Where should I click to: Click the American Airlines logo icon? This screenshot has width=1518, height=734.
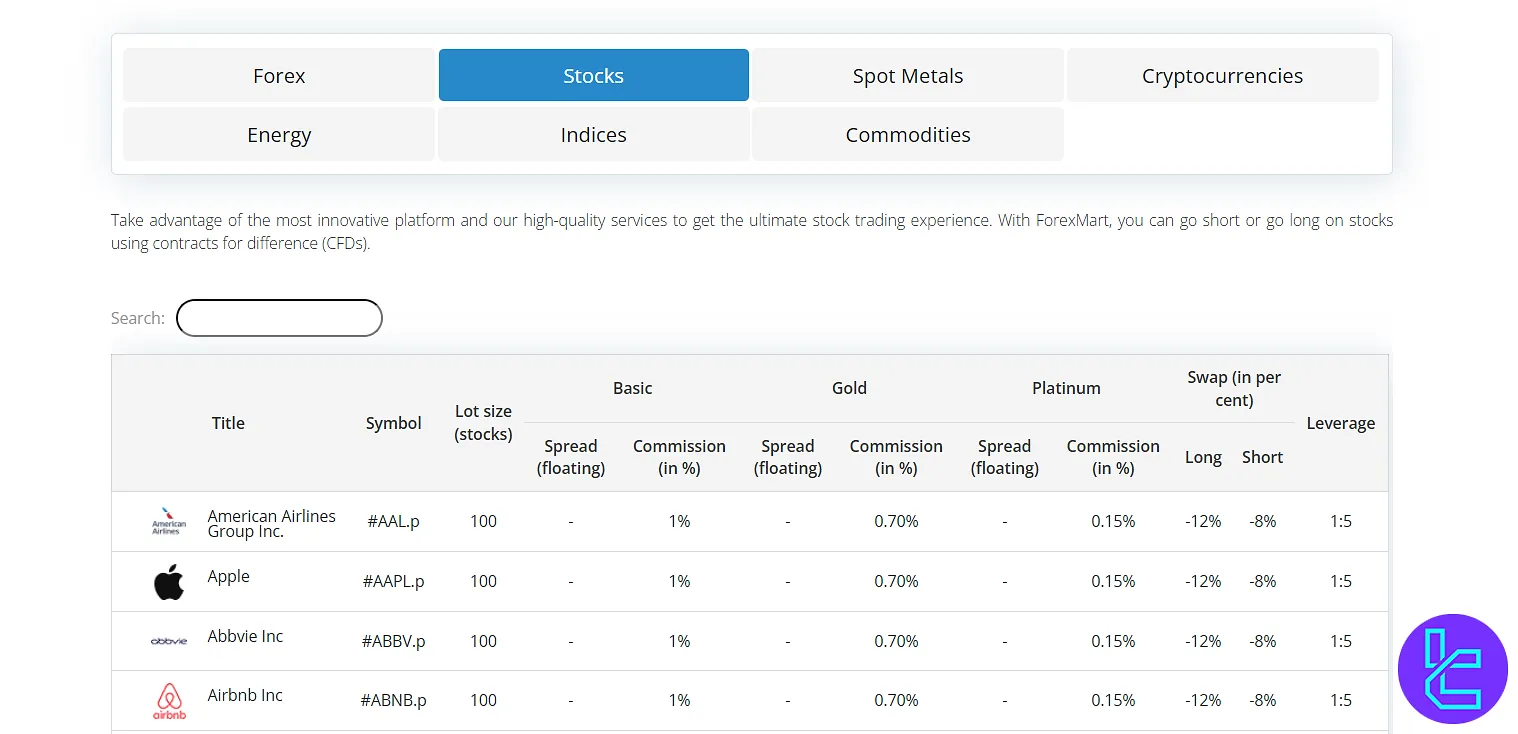click(168, 521)
